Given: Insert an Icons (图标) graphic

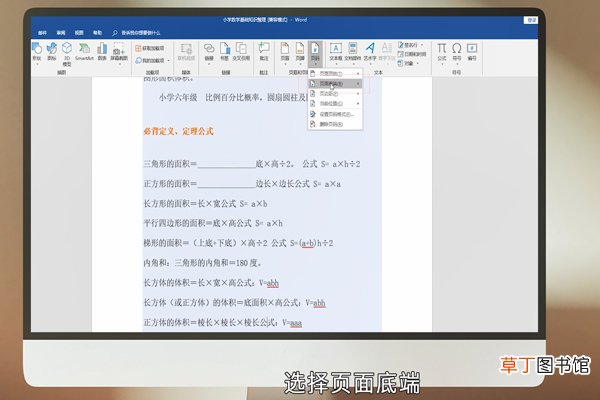Looking at the screenshot, I should (x=52, y=52).
